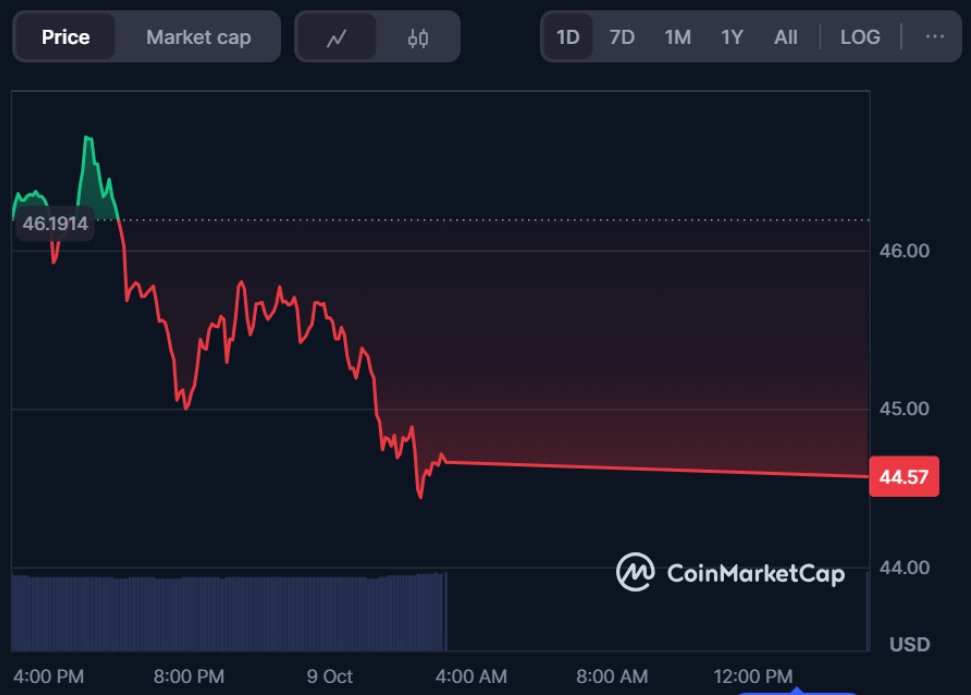
Task: Click the 8:00 PM time axis label
Action: click(x=188, y=677)
